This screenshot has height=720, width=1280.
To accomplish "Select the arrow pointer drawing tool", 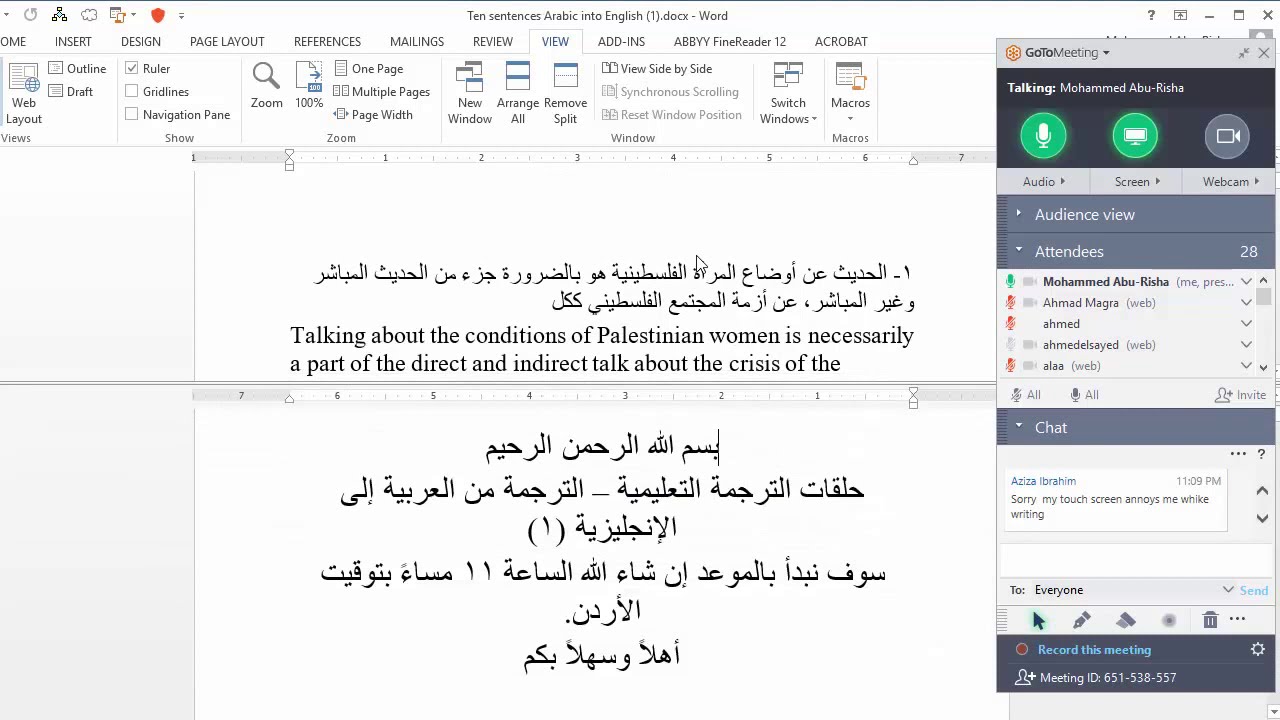I will click(1038, 621).
